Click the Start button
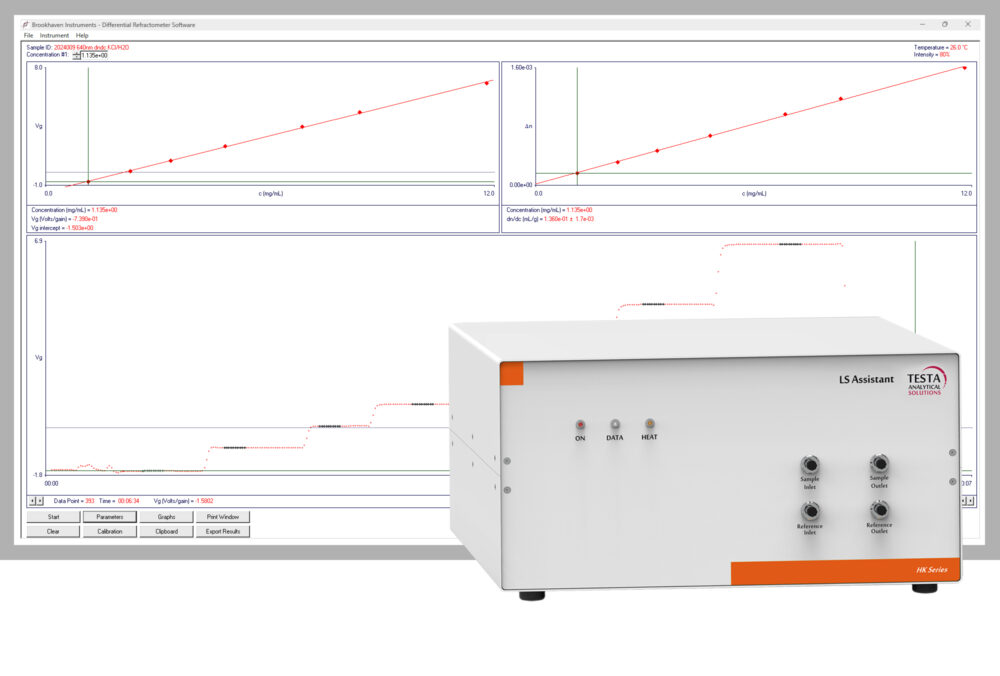Image resolution: width=1000 pixels, height=676 pixels. [x=54, y=517]
